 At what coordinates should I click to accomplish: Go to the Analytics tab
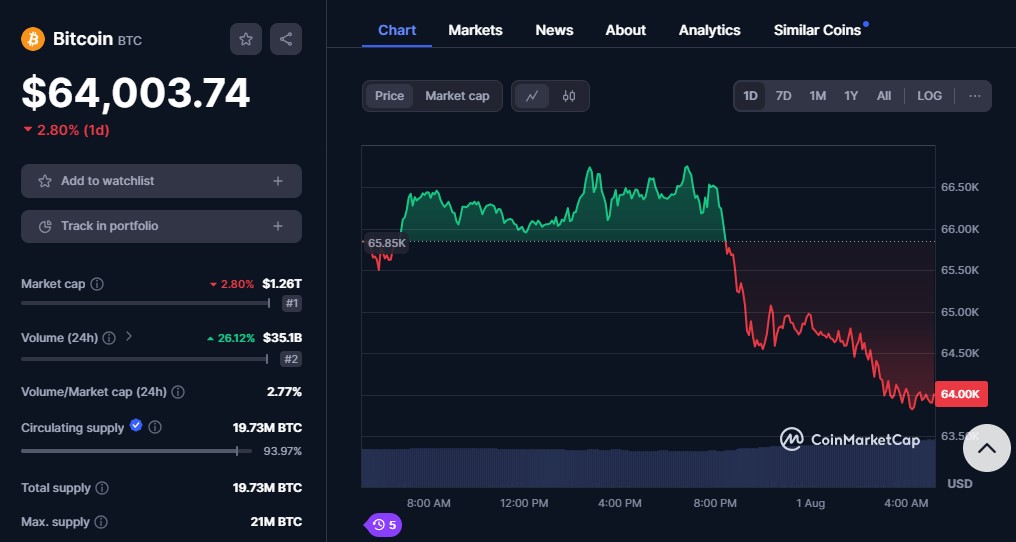(710, 30)
